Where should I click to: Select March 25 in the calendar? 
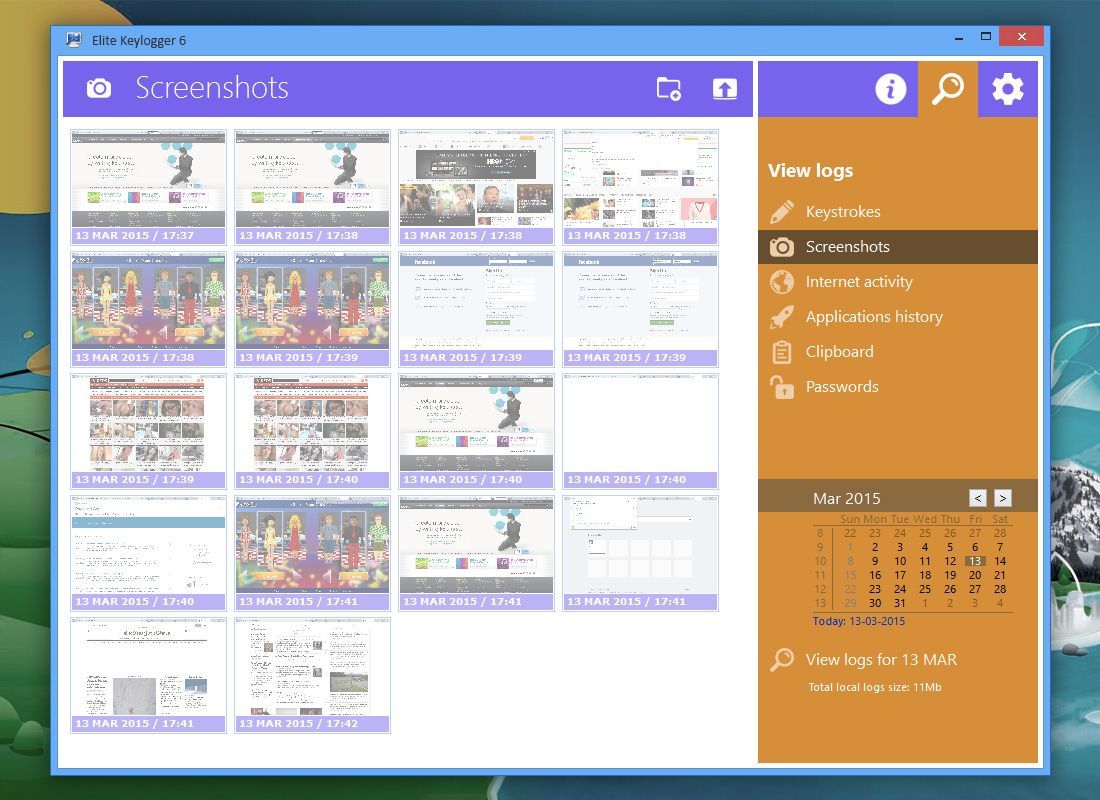[x=925, y=589]
